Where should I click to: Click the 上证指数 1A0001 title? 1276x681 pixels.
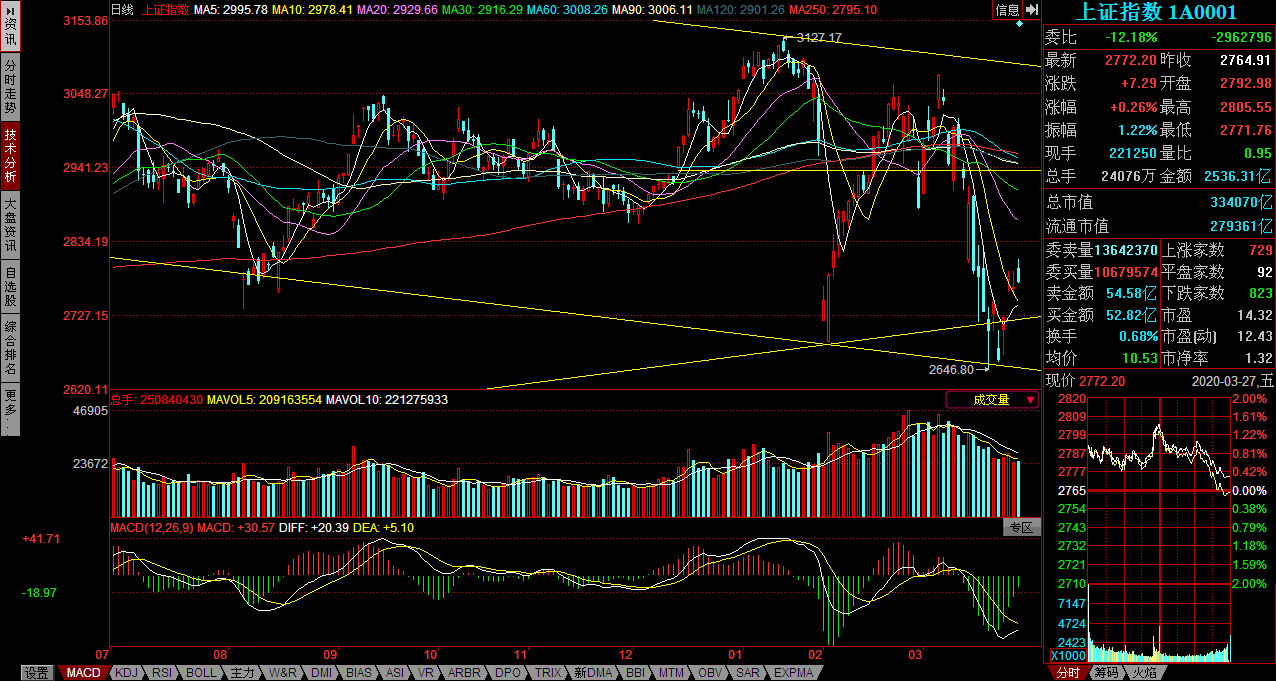pos(1155,12)
